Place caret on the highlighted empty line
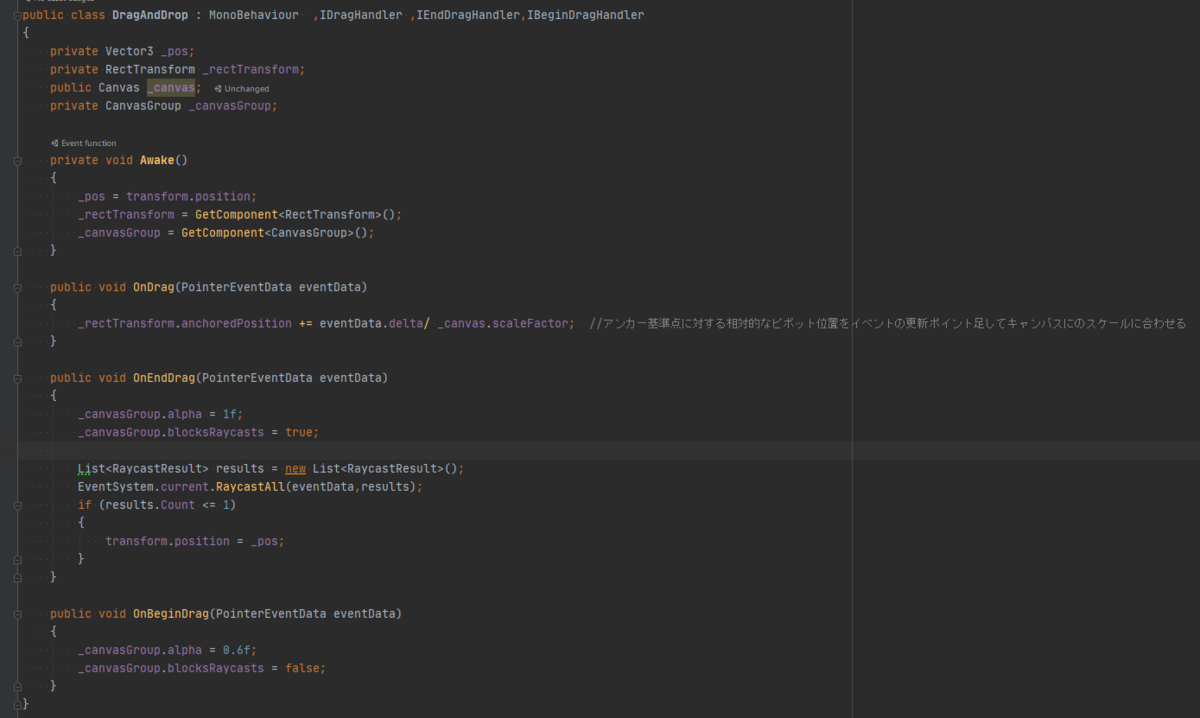This screenshot has width=1200, height=718. click(x=609, y=451)
